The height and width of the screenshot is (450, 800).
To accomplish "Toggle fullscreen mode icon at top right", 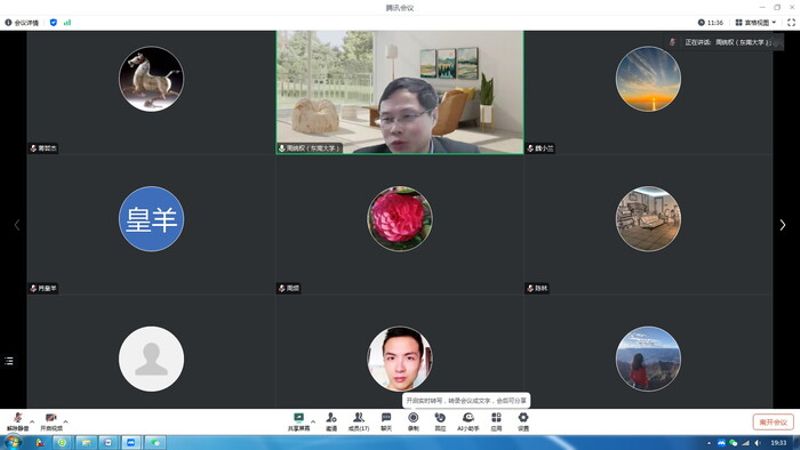I will pos(791,22).
